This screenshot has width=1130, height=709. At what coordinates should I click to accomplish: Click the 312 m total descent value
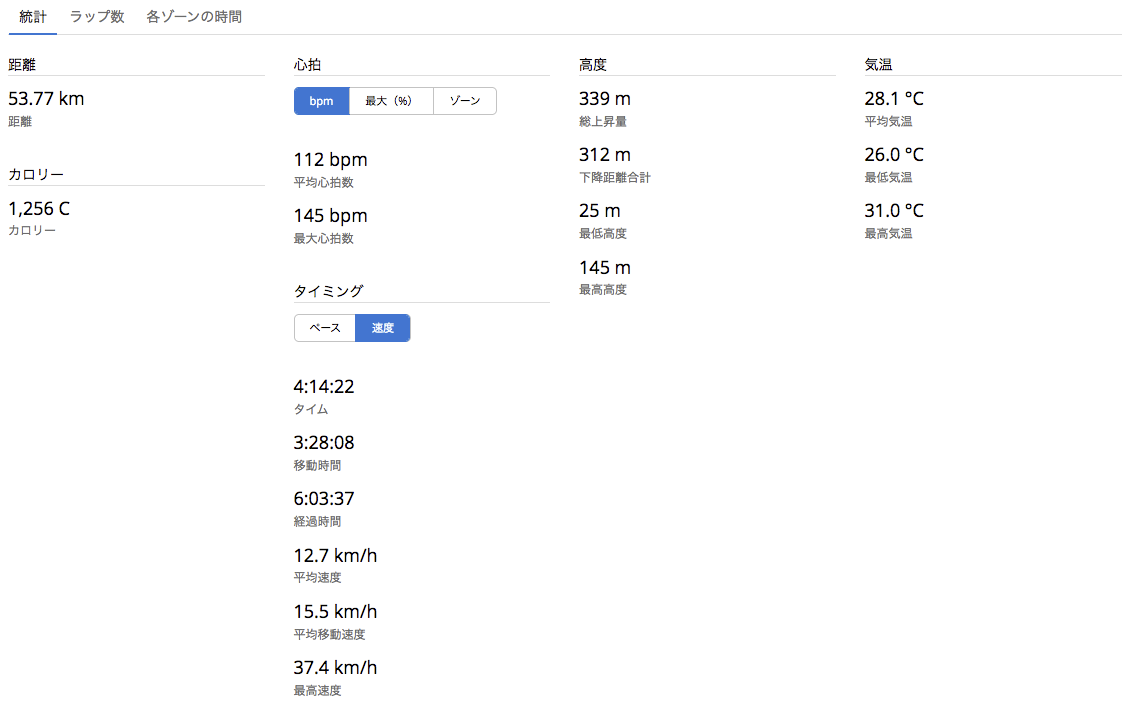pos(605,155)
